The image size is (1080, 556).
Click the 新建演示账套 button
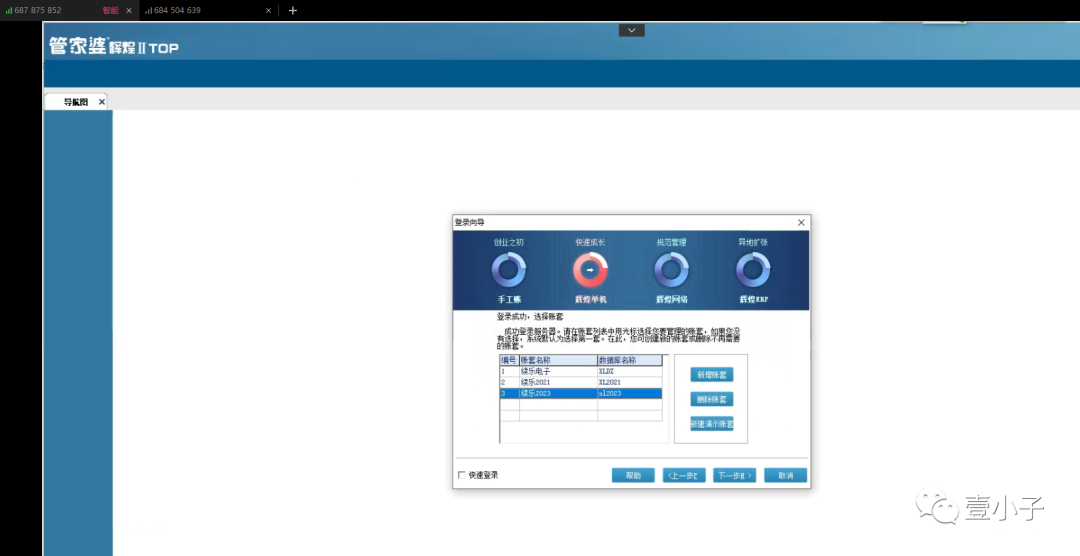[712, 424]
